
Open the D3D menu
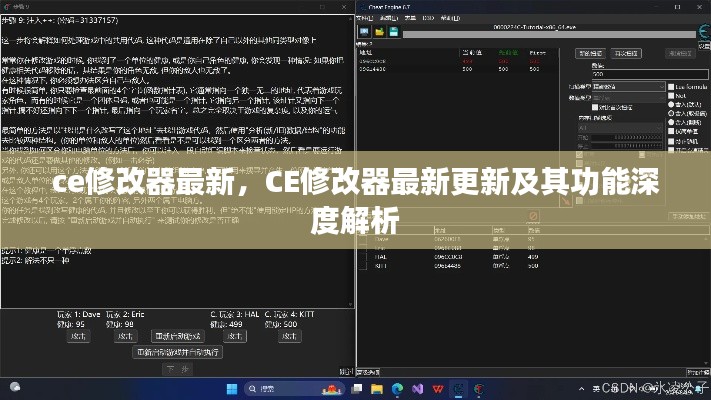point(428,18)
